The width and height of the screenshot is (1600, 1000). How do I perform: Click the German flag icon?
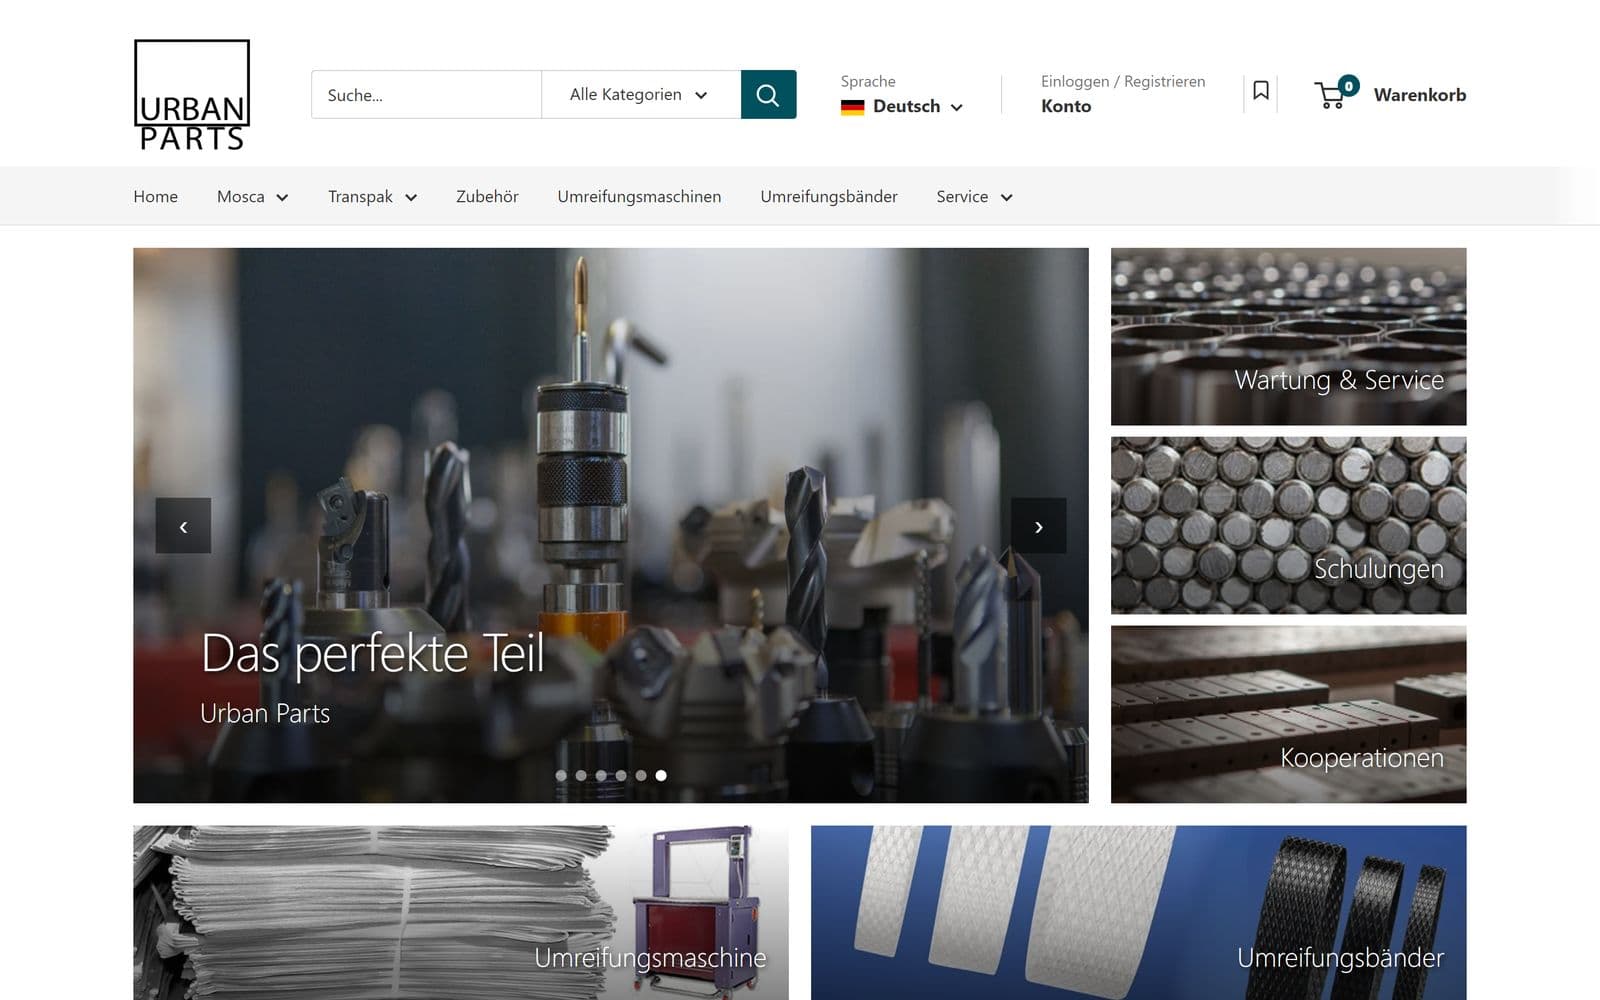pyautogui.click(x=852, y=107)
